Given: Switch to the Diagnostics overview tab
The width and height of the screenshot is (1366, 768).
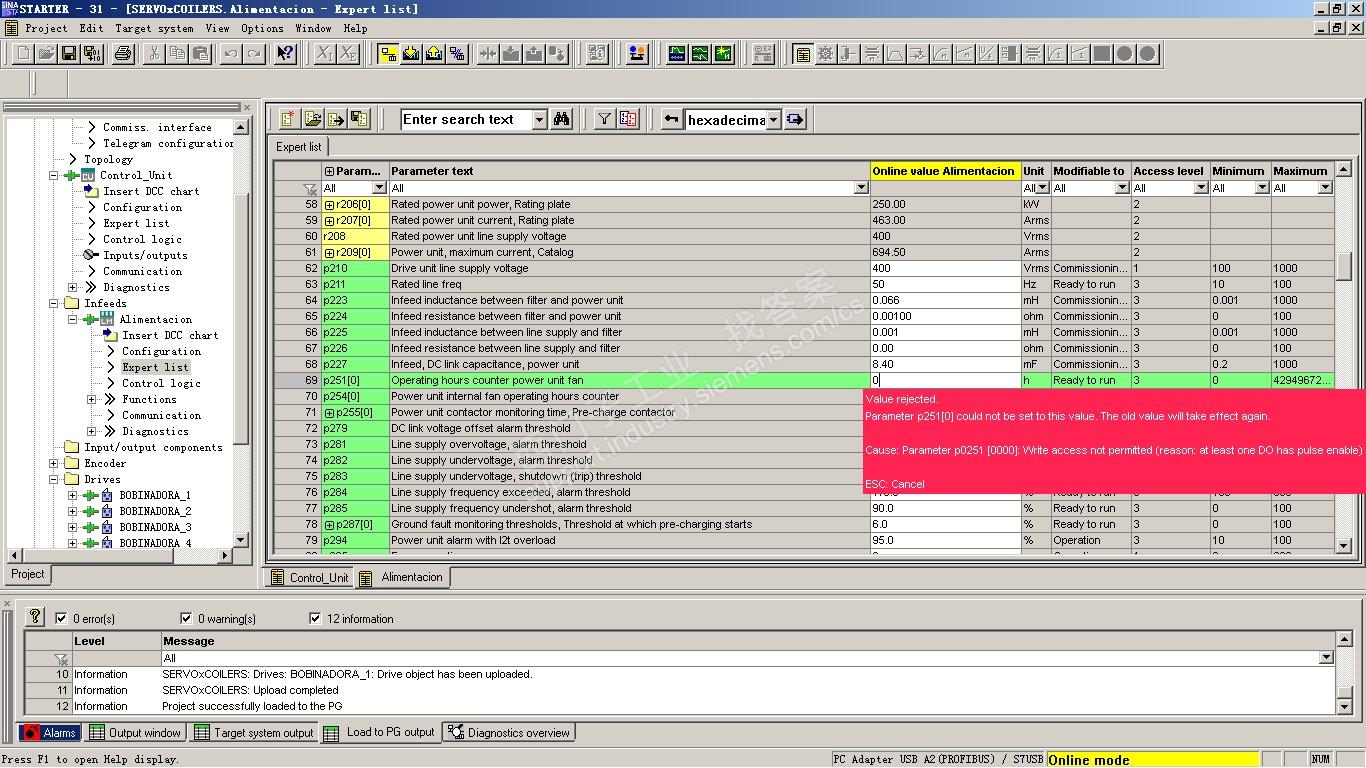Looking at the screenshot, I should (509, 733).
